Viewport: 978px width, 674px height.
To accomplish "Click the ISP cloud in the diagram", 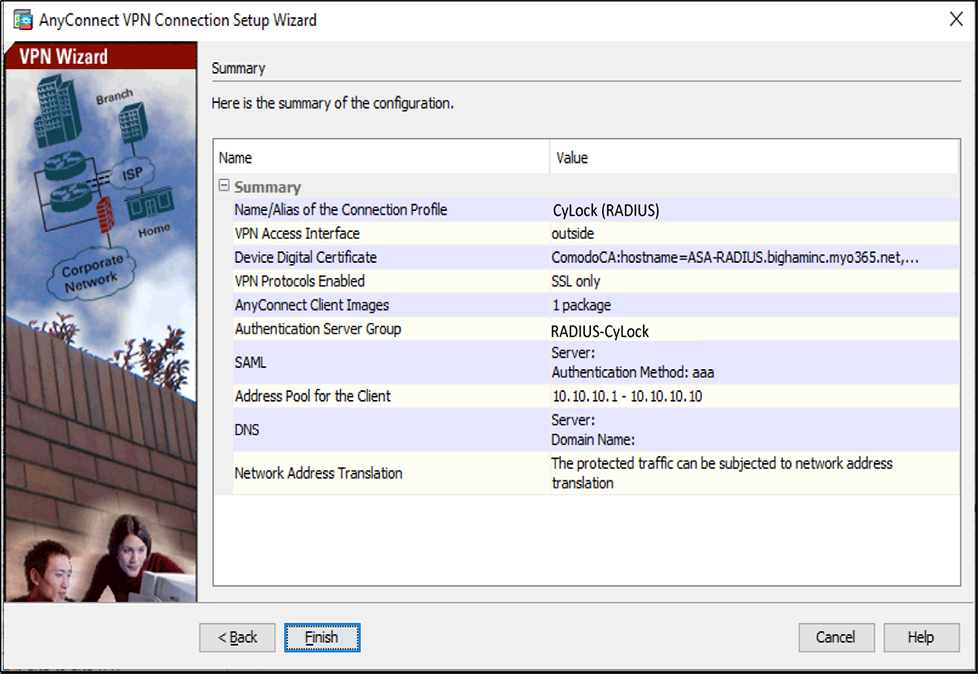I will (x=134, y=173).
